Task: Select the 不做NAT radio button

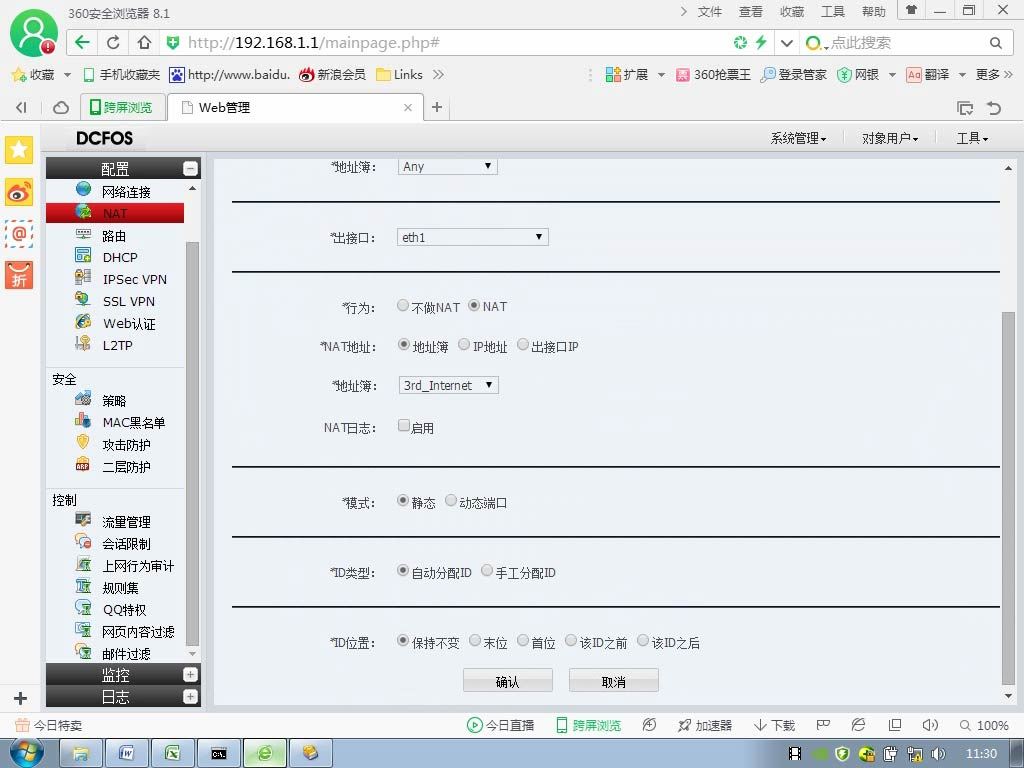Action: pyautogui.click(x=403, y=306)
